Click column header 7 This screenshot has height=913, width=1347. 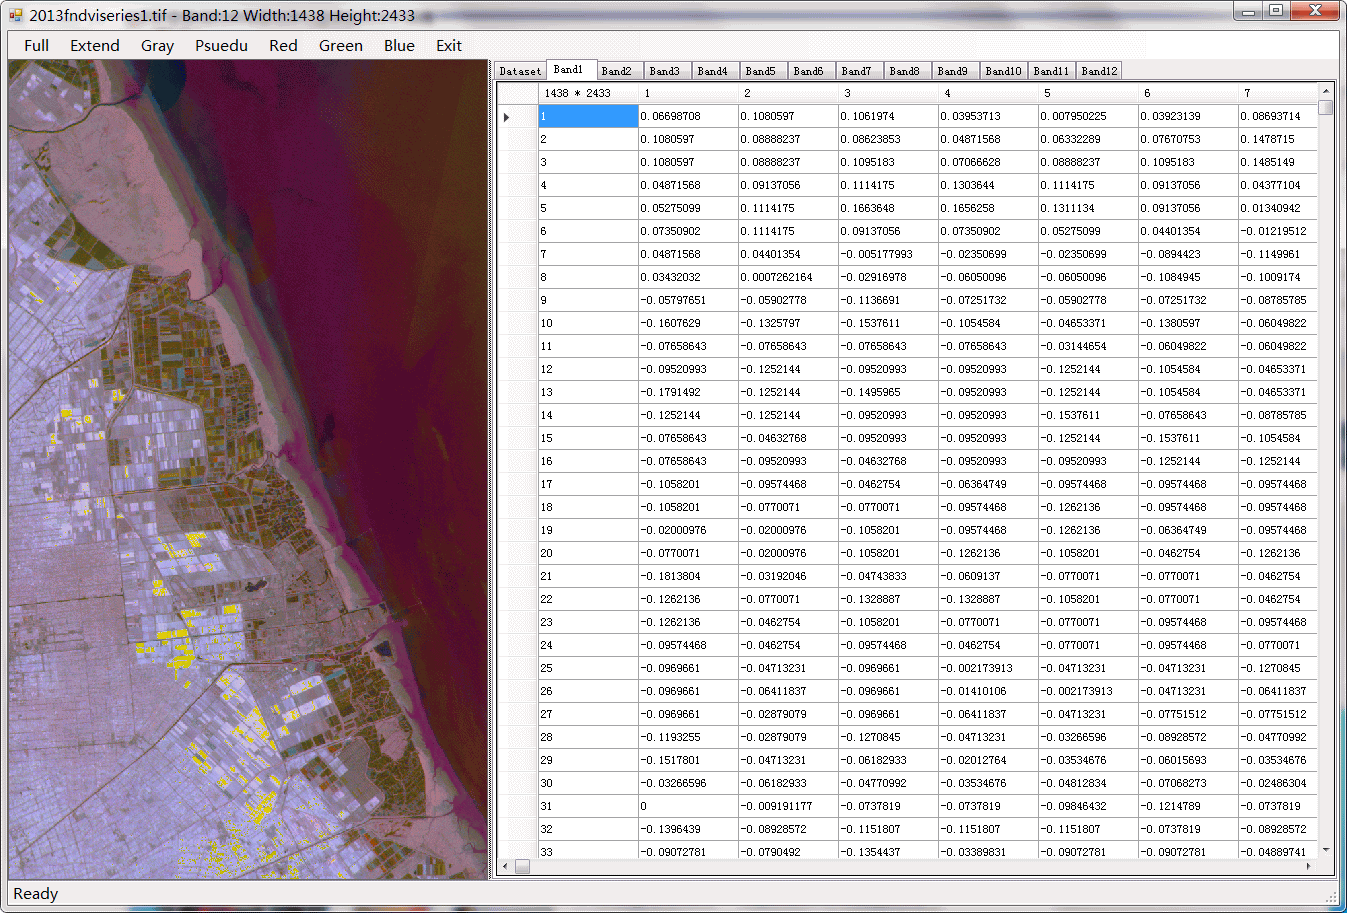pyautogui.click(x=1278, y=93)
